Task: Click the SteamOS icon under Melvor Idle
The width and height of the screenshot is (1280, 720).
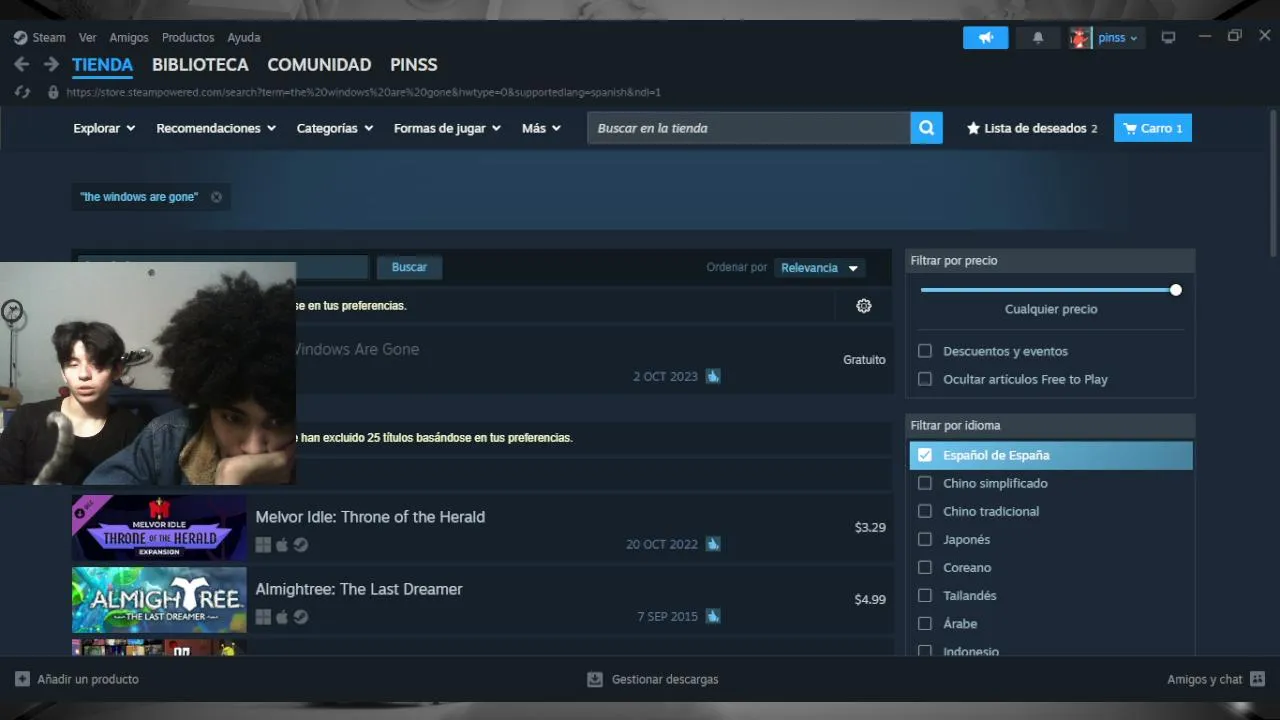Action: point(301,545)
